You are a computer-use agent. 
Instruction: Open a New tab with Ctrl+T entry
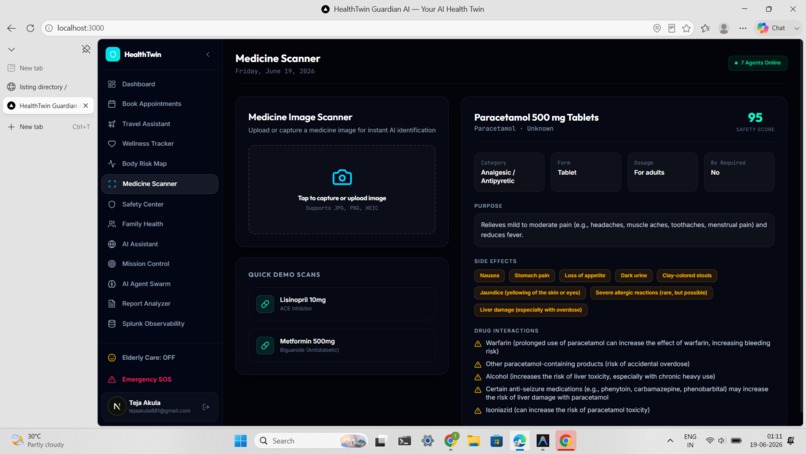click(48, 126)
